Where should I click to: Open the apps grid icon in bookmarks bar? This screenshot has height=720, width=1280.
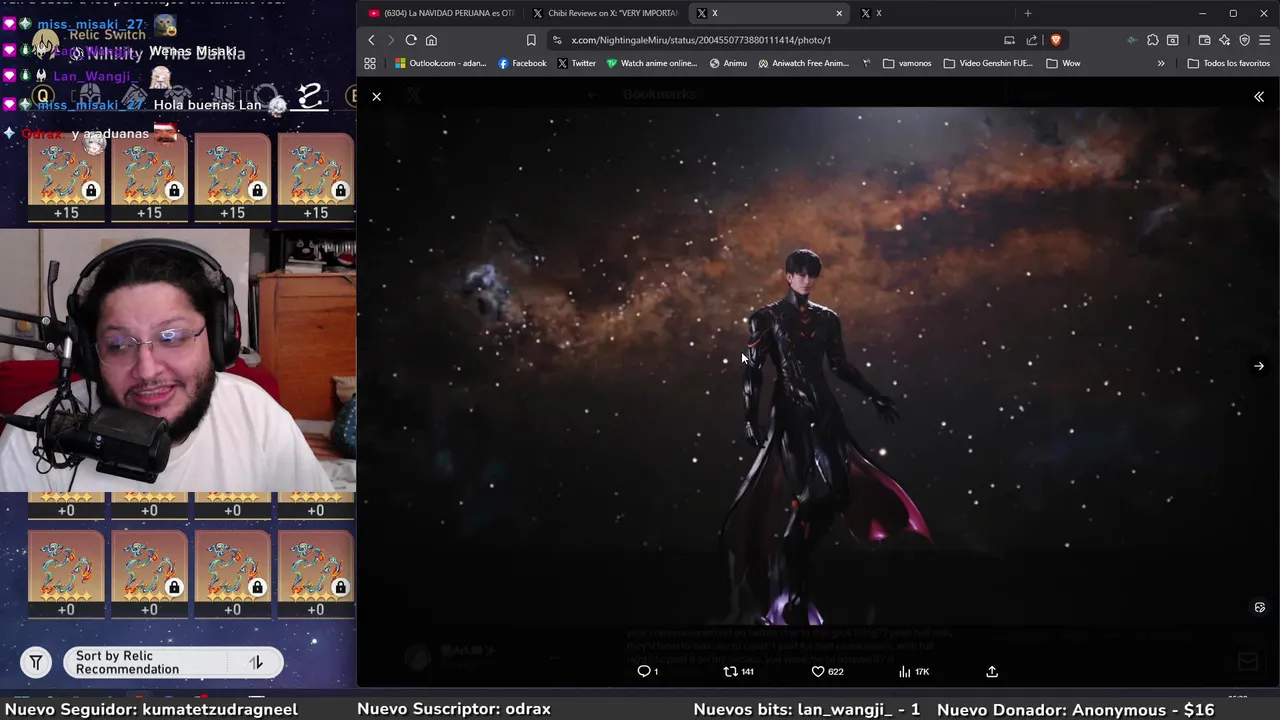[x=370, y=63]
